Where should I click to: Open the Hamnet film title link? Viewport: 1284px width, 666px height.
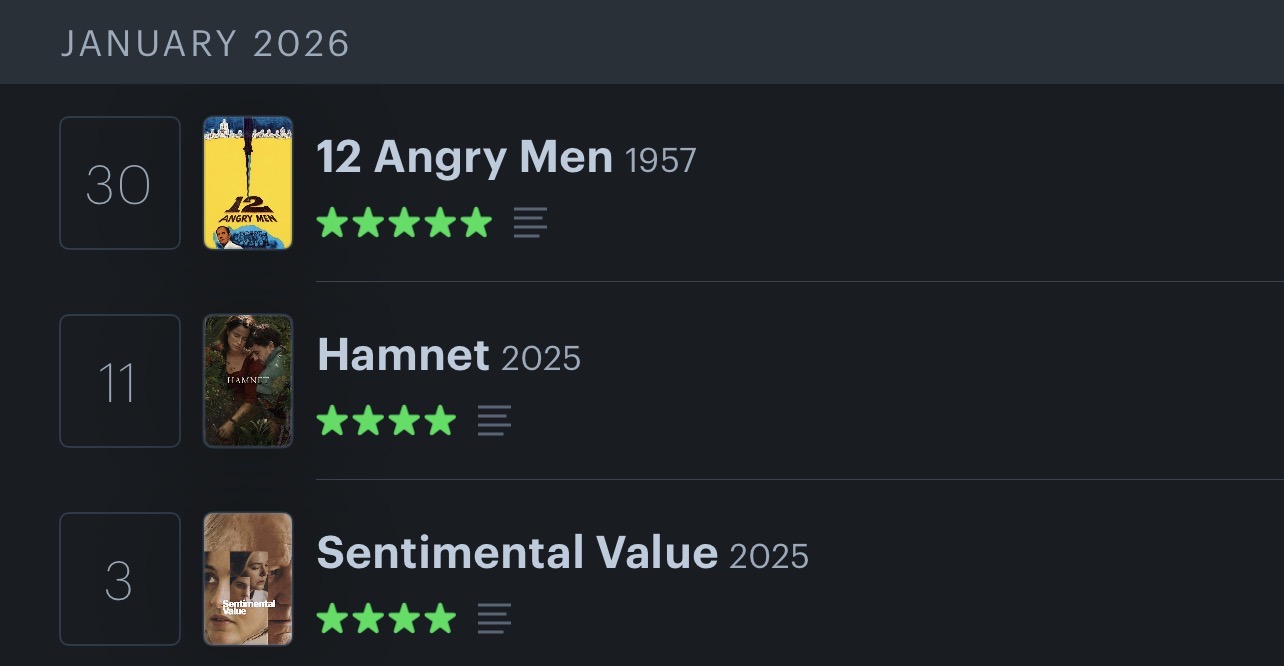403,356
